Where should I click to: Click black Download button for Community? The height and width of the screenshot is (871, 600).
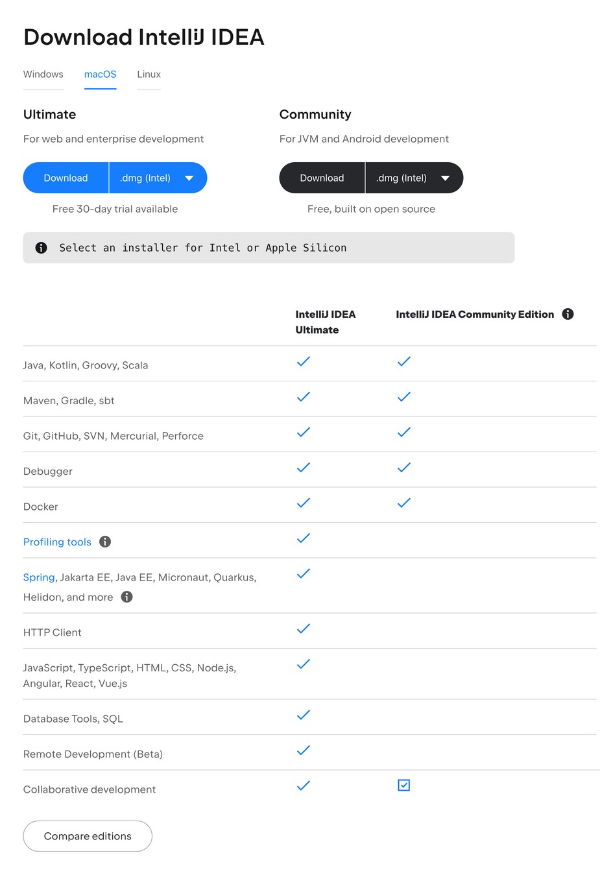[322, 178]
